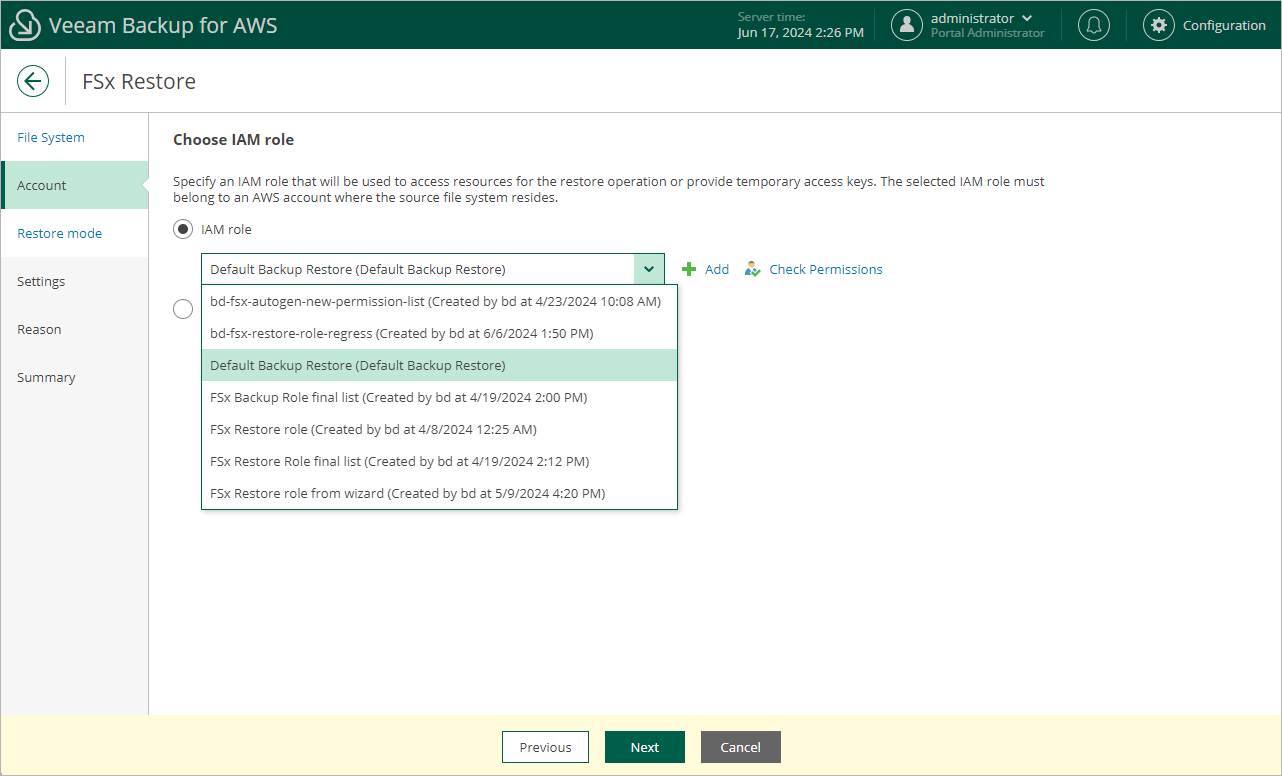Choose bd-fsx-restore-role-regress role
This screenshot has width=1282, height=776.
[439, 333]
